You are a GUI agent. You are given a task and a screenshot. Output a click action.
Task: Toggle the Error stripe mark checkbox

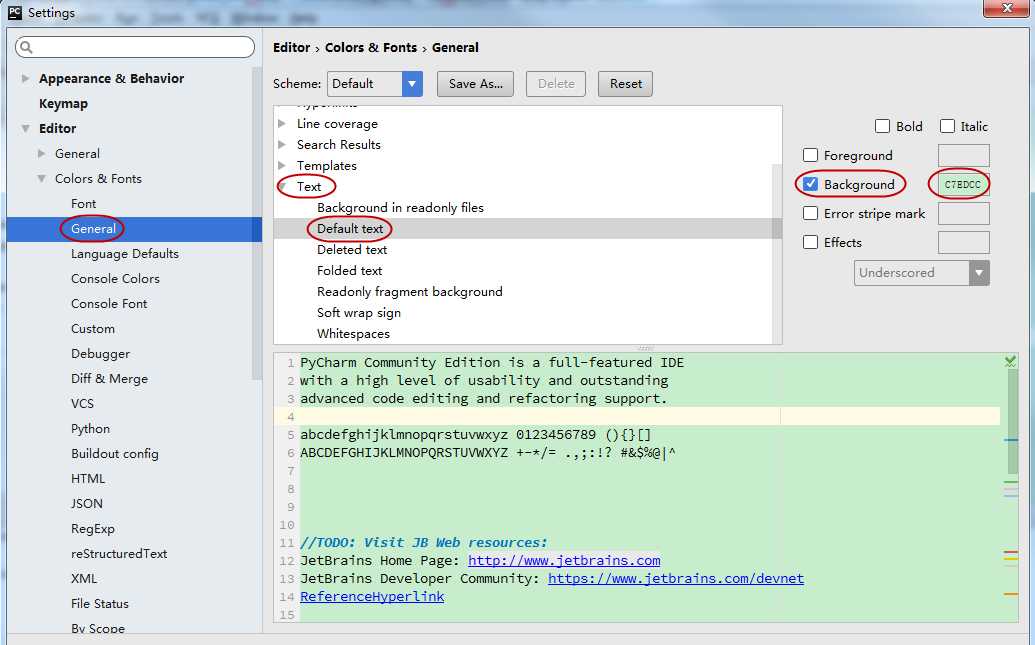[810, 213]
